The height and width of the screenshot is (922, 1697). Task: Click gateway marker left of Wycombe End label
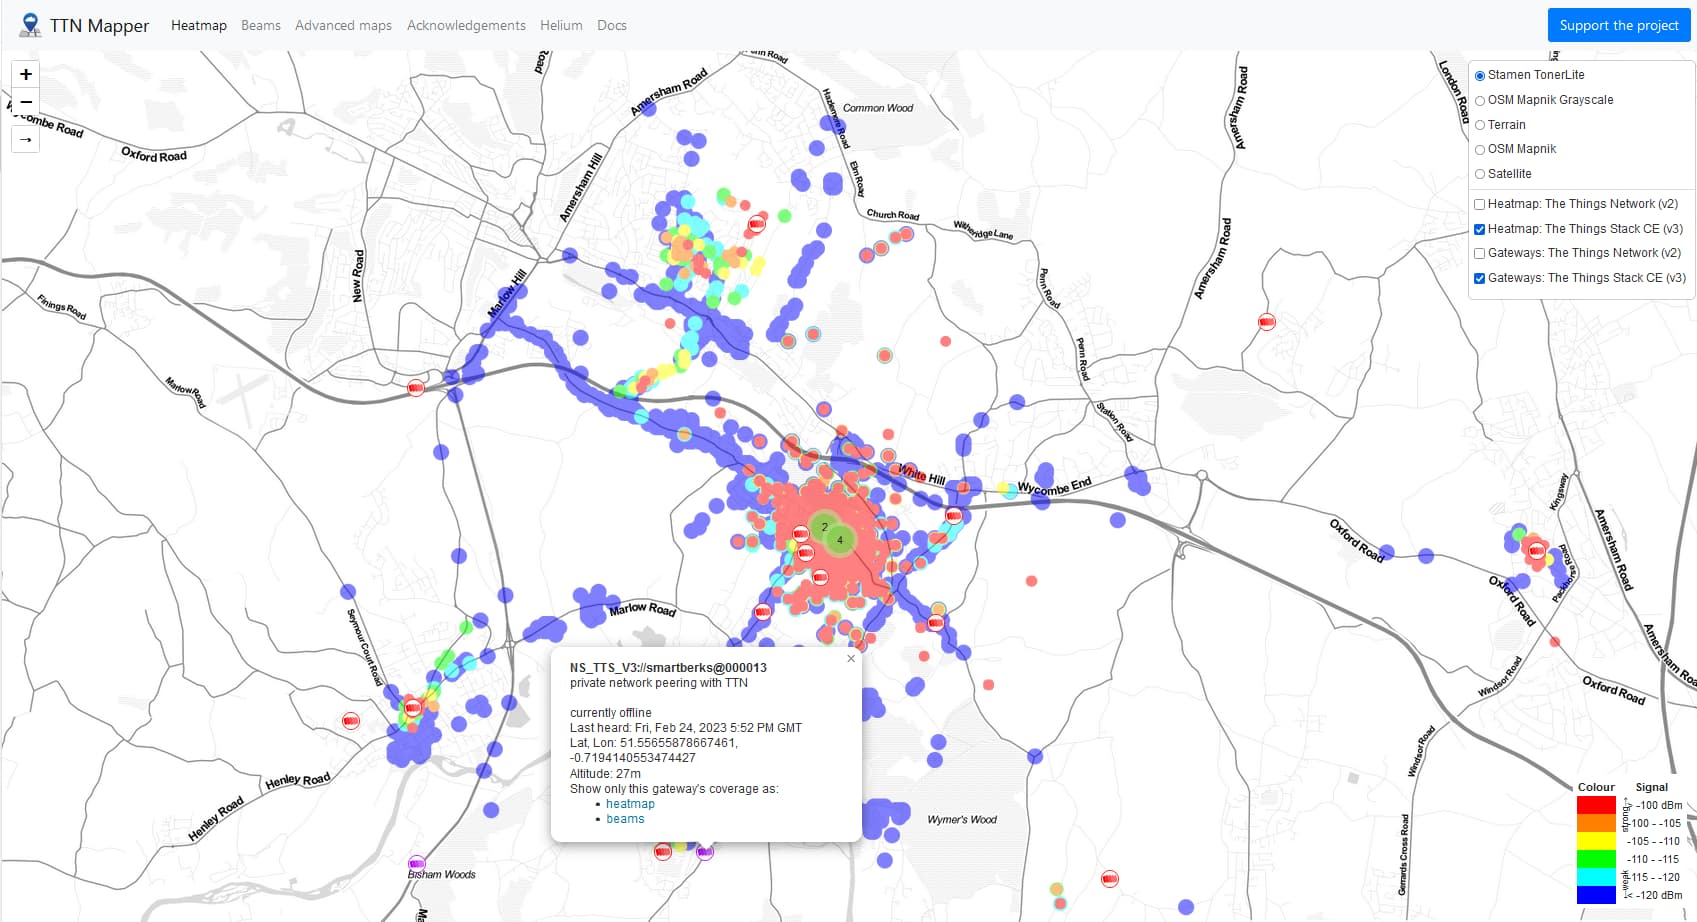954,516
